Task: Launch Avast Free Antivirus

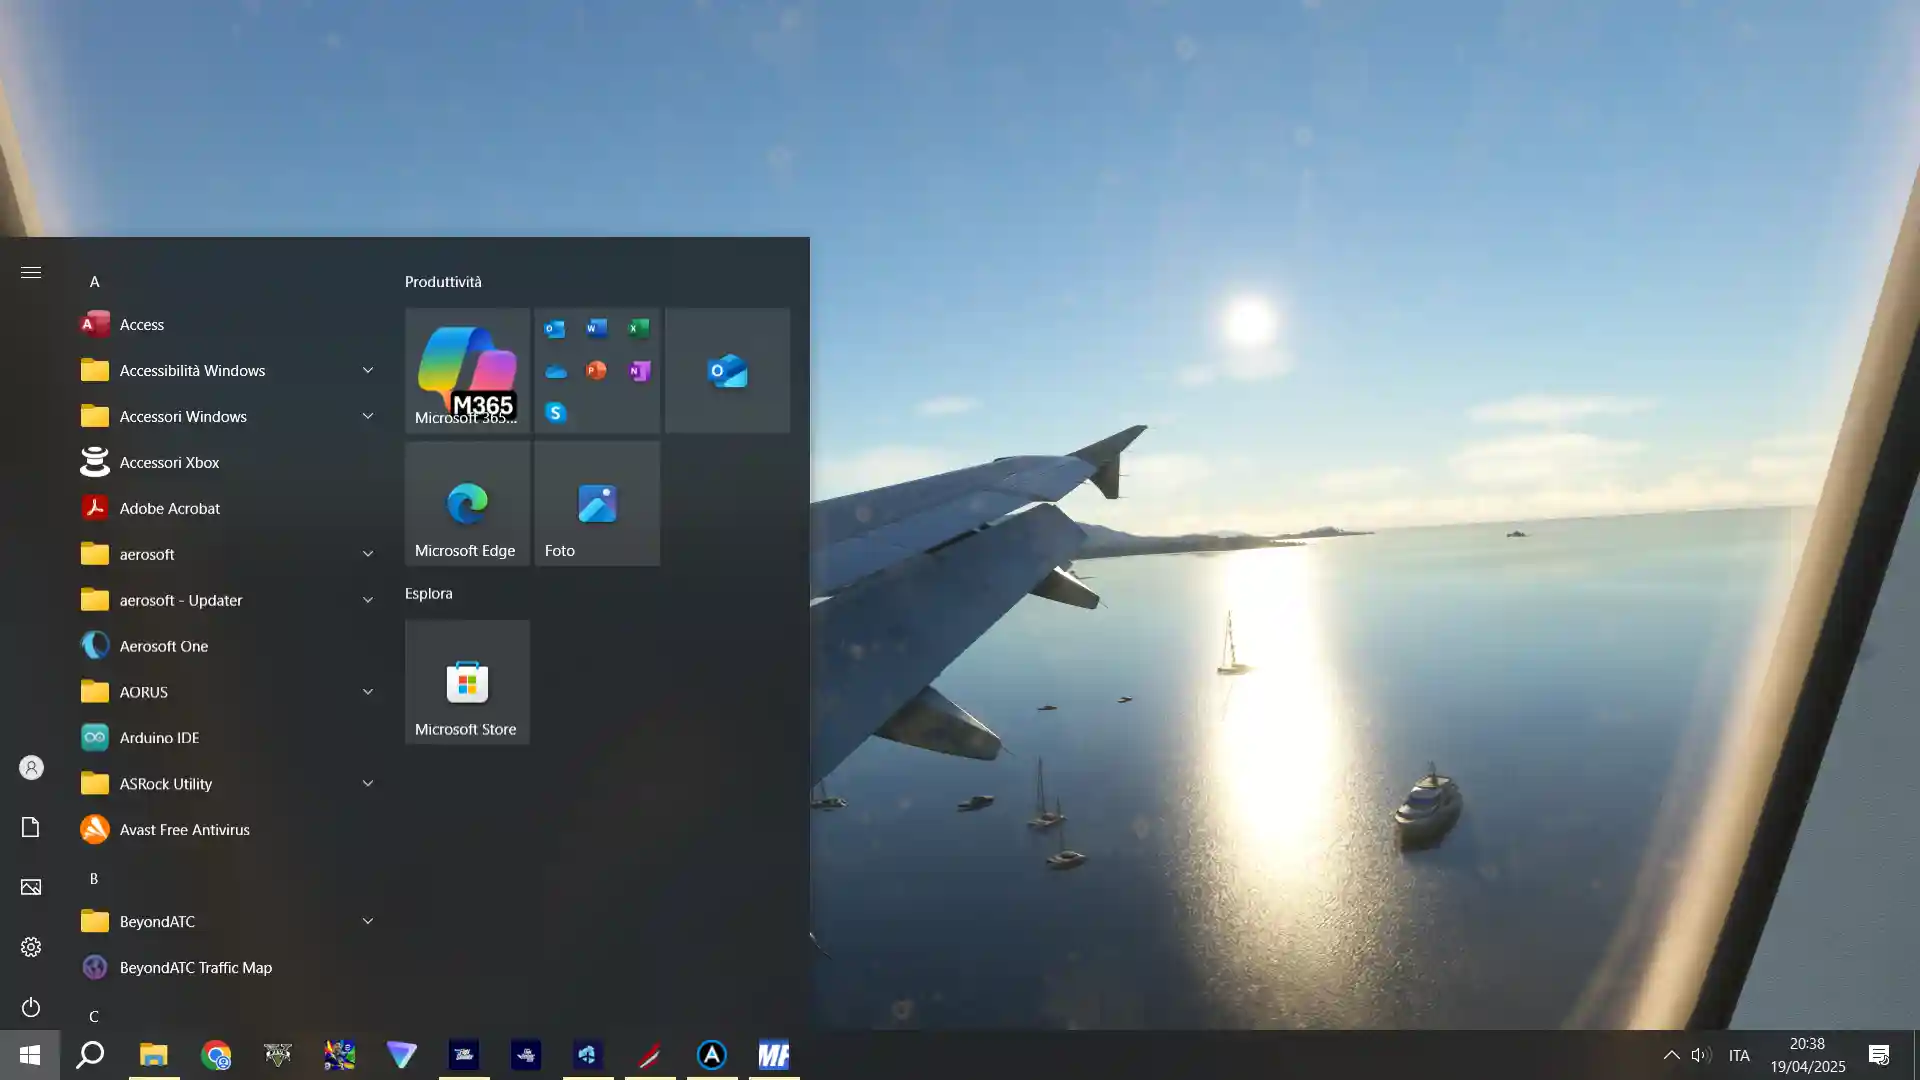Action: (x=227, y=830)
